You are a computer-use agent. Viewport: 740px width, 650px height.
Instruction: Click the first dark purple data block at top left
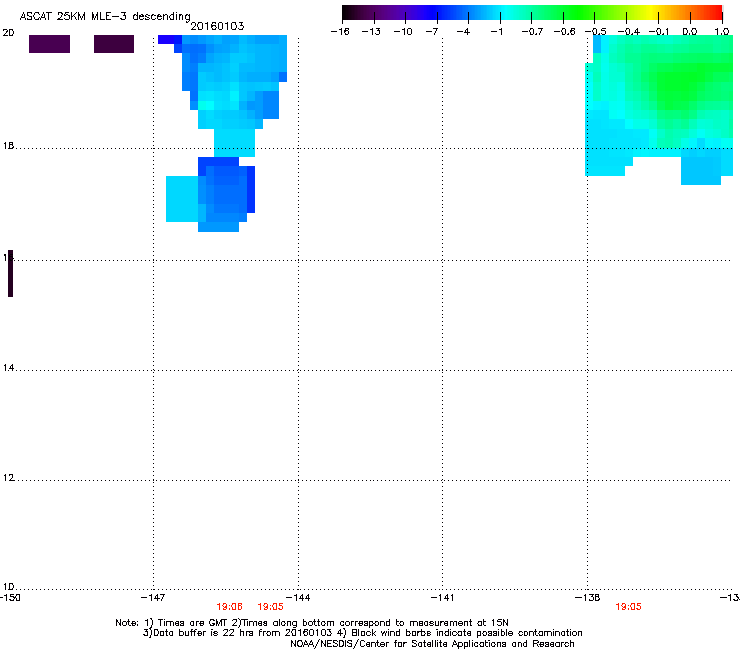click(x=50, y=44)
